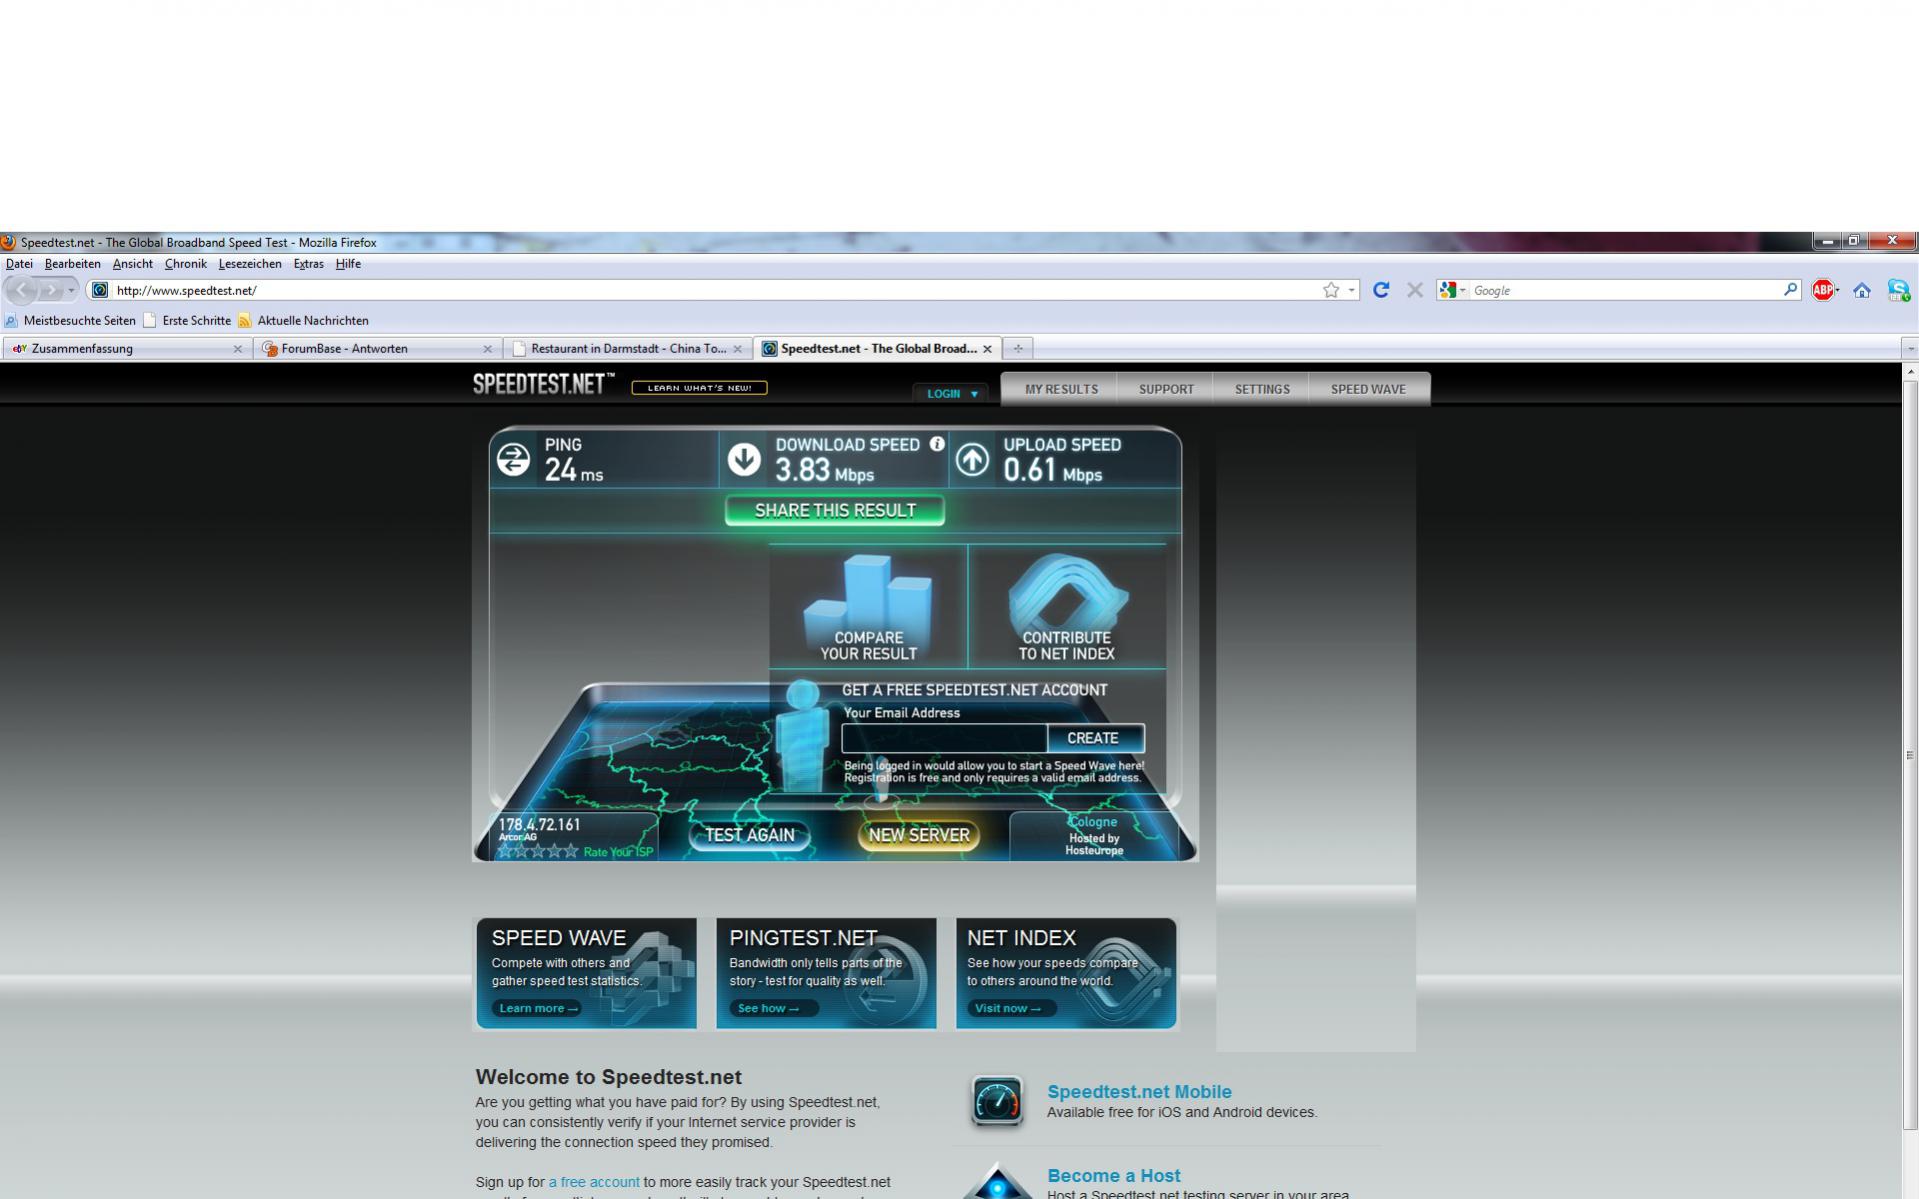Close the Restaurant in Darmstadt tab

coord(737,349)
